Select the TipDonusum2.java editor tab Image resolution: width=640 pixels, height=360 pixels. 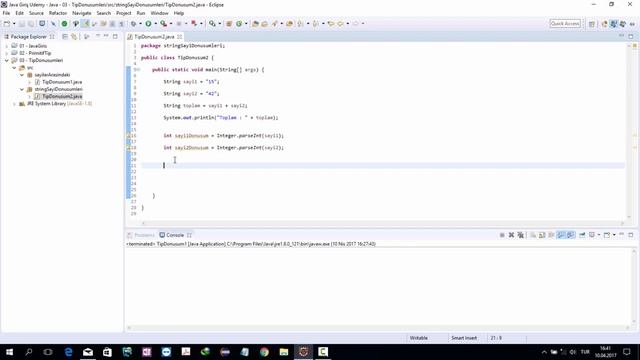point(154,36)
